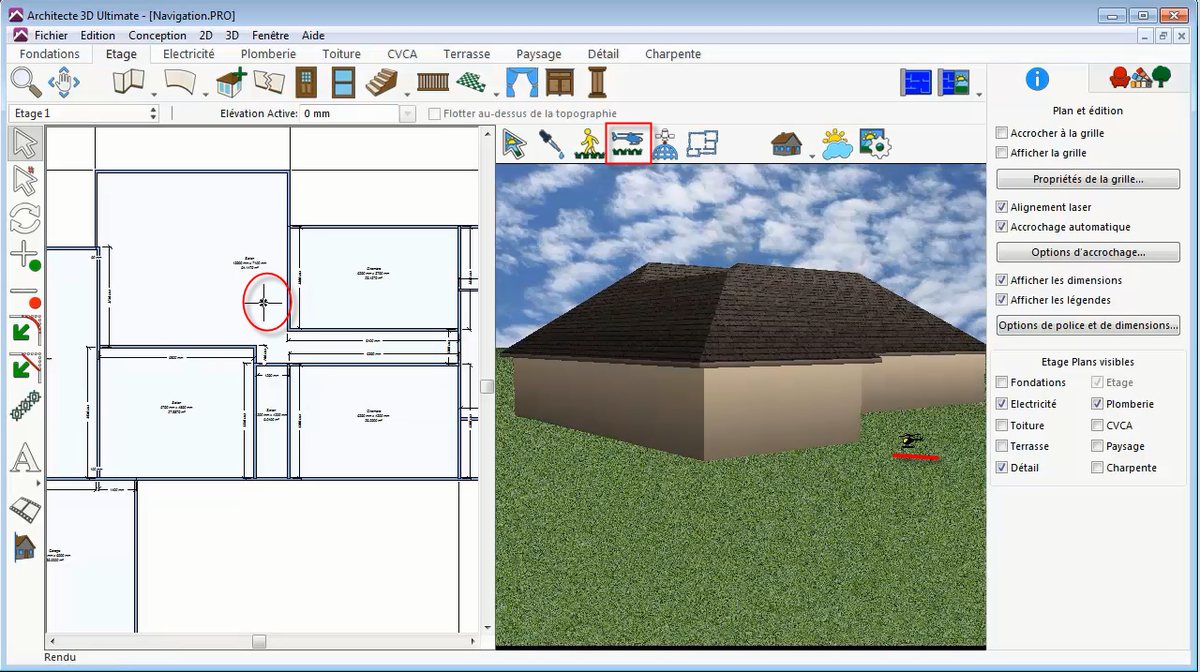The height and width of the screenshot is (672, 1200).
Task: Select the column tool
Action: pyautogui.click(x=597, y=82)
